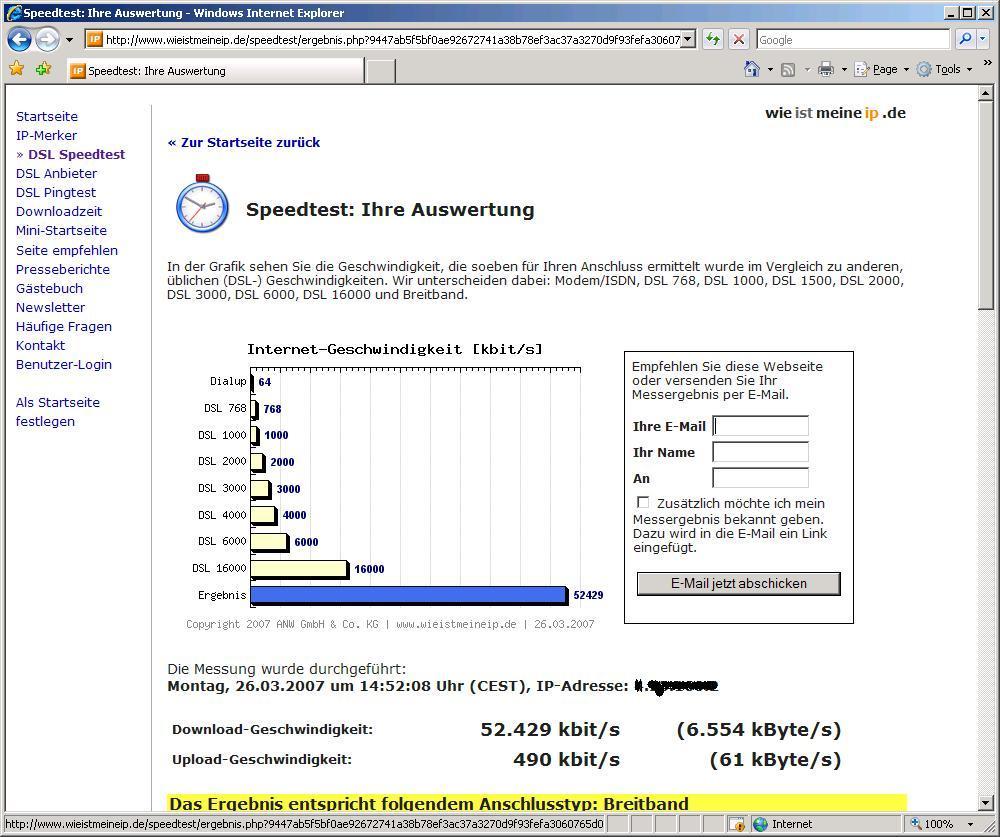Click into the address bar URL field
This screenshot has width=1000, height=837.
[392, 40]
